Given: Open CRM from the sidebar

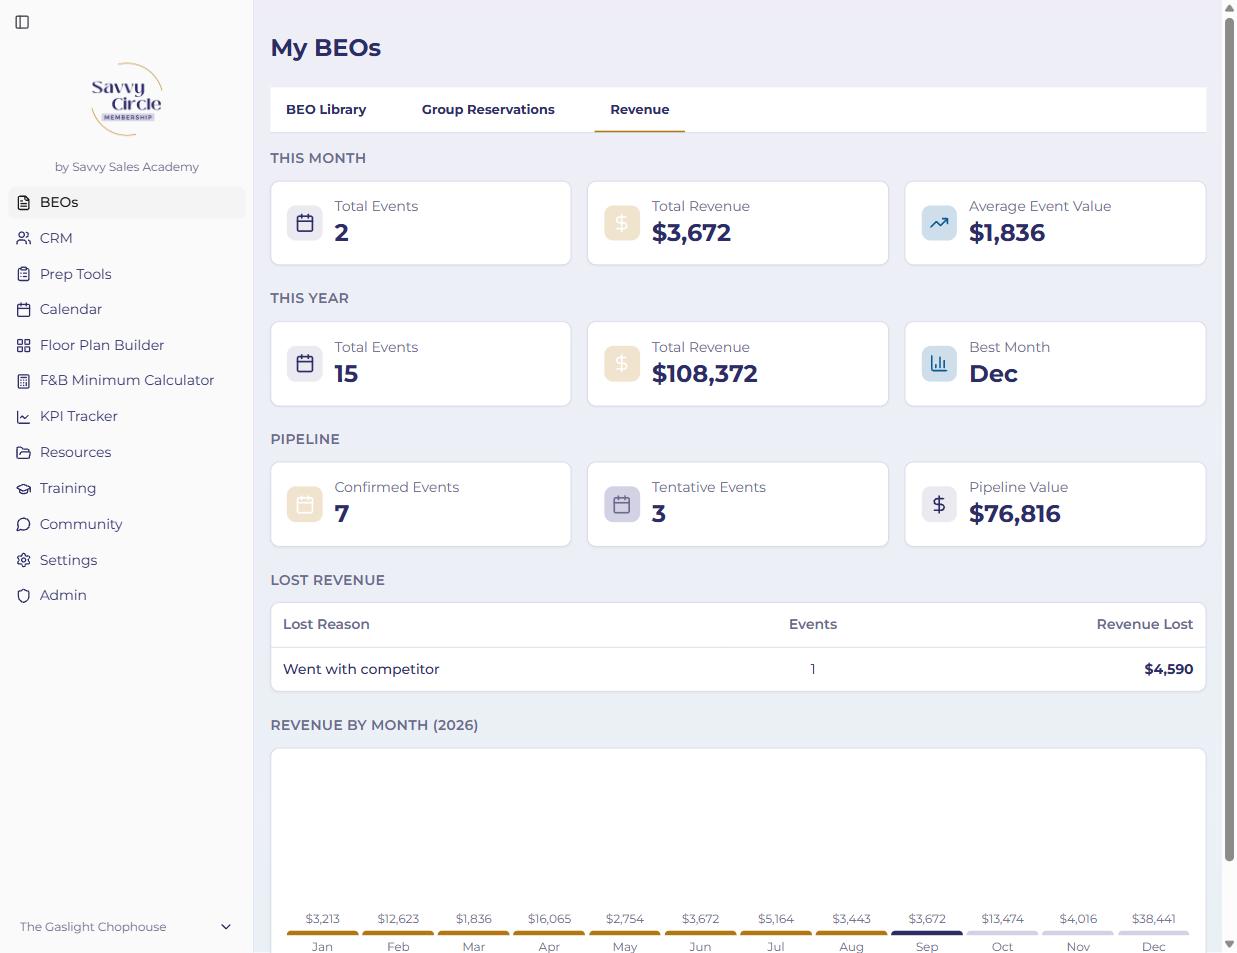Looking at the screenshot, I should (x=127, y=238).
